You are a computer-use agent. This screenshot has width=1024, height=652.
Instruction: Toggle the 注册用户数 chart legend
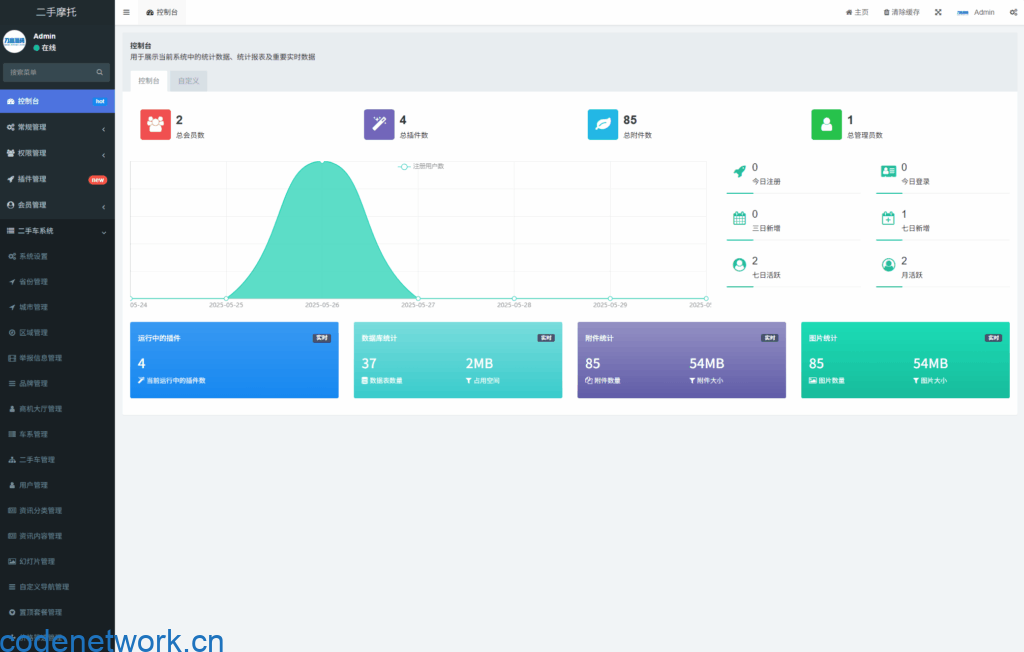point(421,167)
